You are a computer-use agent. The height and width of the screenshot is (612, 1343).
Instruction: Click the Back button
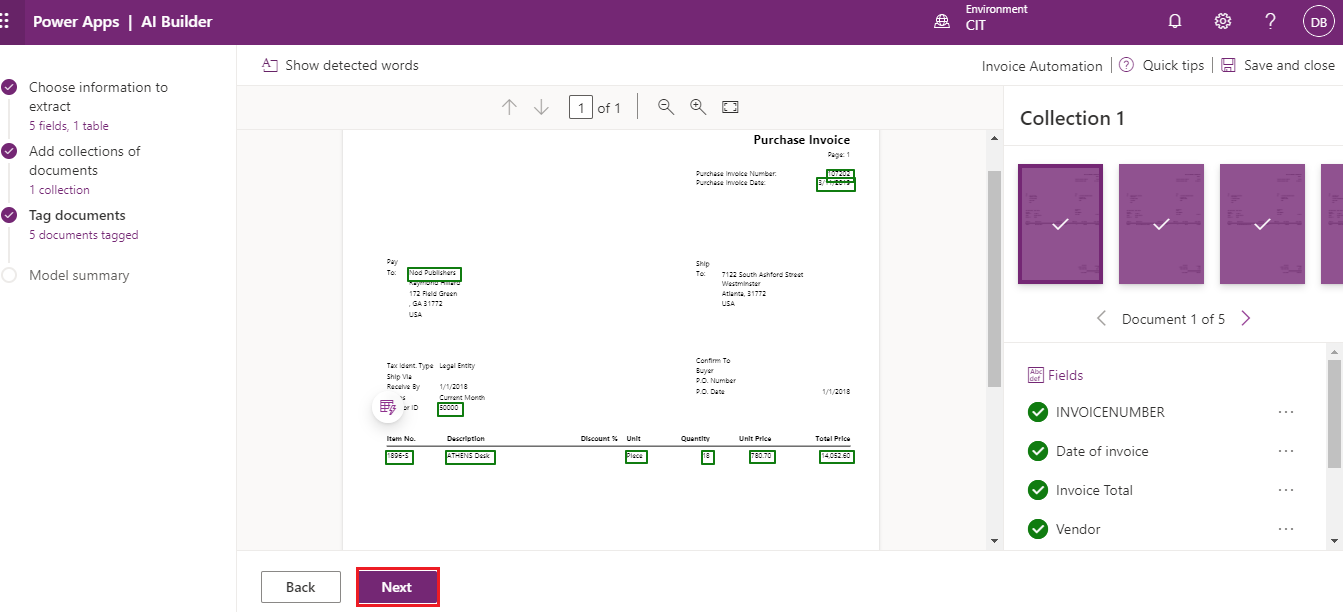pos(300,587)
